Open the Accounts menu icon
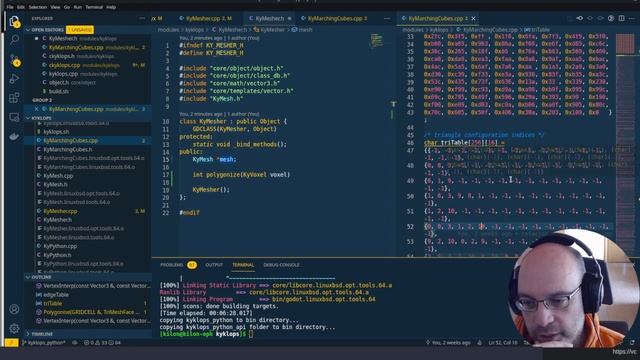640x360 pixels. pos(14,309)
